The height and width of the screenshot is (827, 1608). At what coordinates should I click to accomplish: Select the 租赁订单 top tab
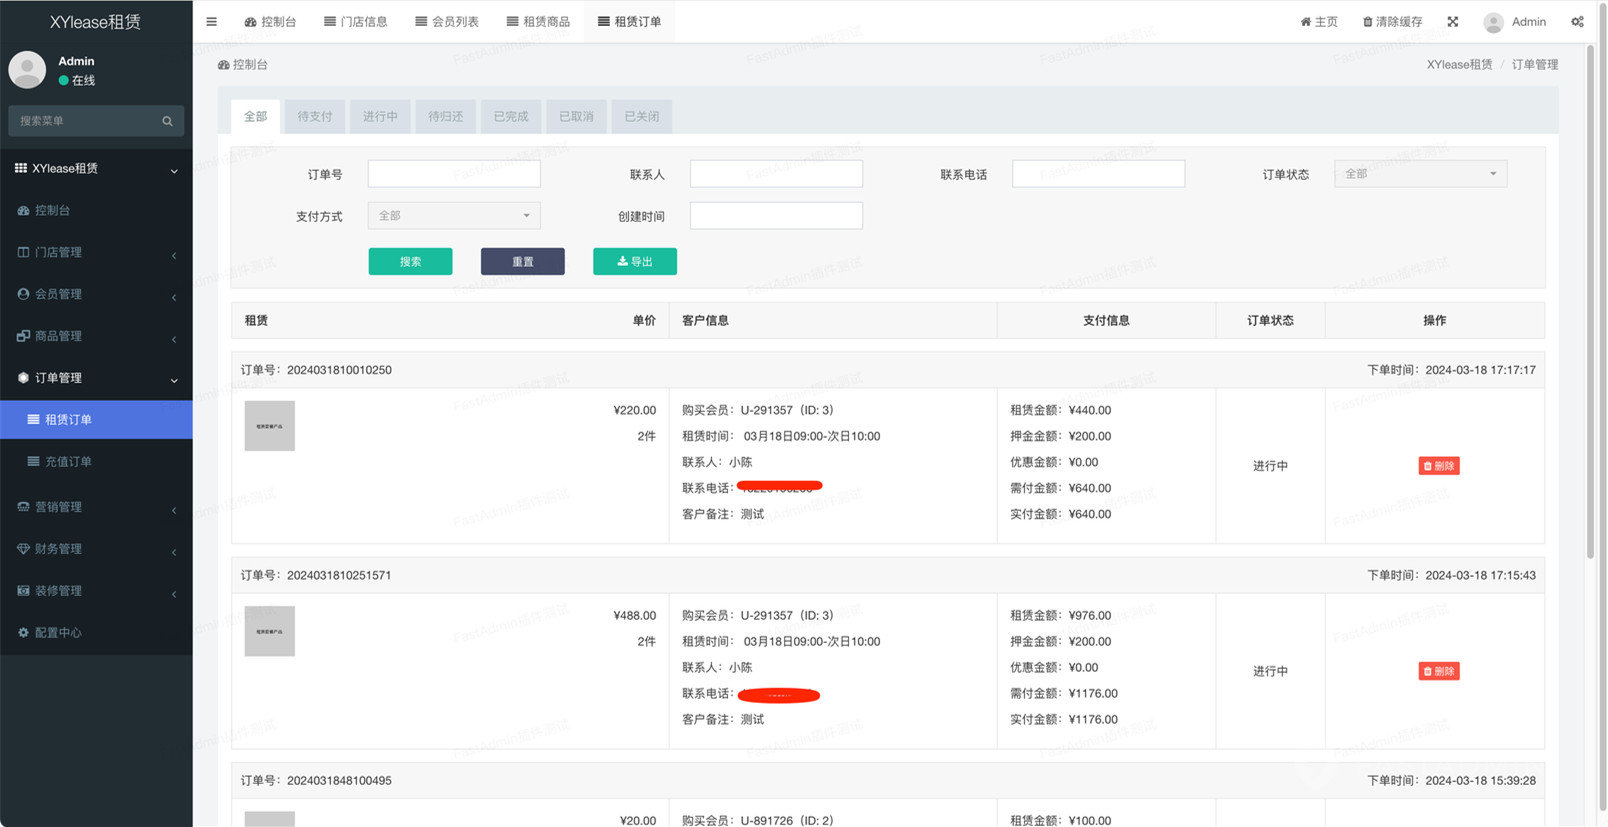point(629,21)
